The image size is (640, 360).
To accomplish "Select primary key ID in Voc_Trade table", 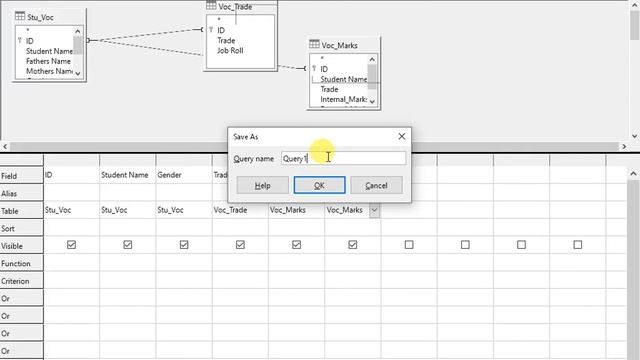I will pyautogui.click(x=221, y=30).
